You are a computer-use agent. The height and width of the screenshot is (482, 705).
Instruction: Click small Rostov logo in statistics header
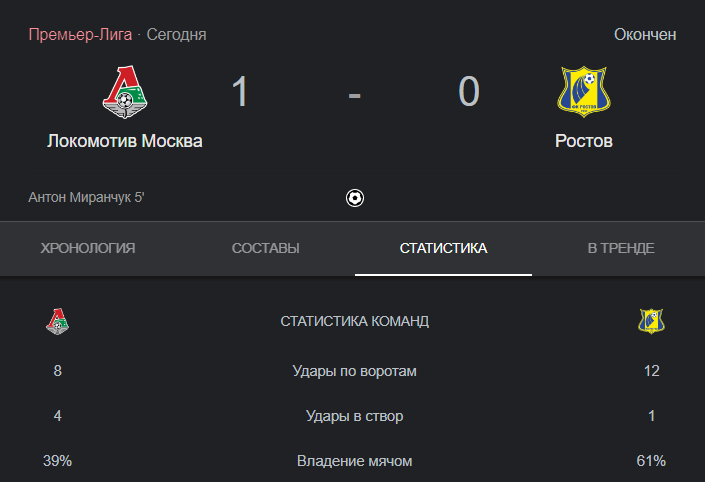pos(652,321)
